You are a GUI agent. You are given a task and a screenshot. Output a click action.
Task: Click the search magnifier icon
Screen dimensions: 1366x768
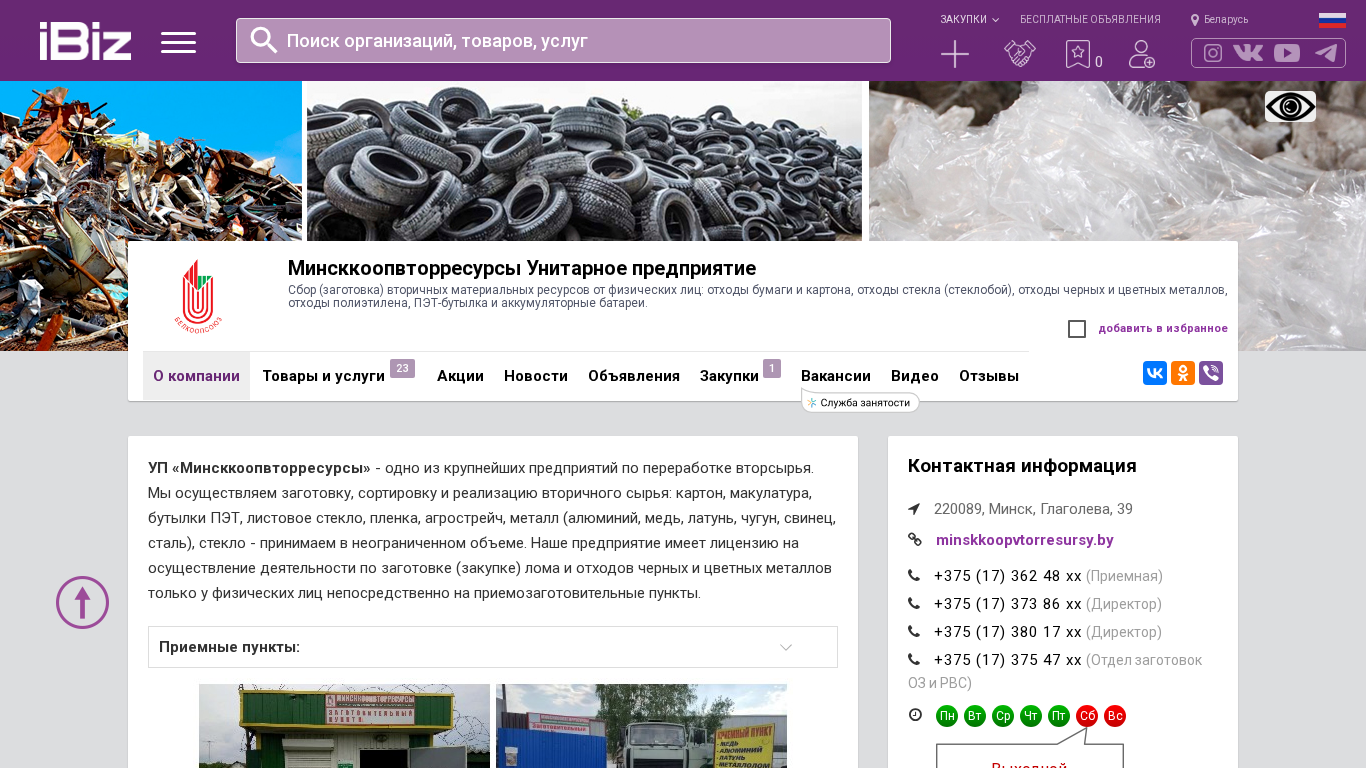pos(264,40)
